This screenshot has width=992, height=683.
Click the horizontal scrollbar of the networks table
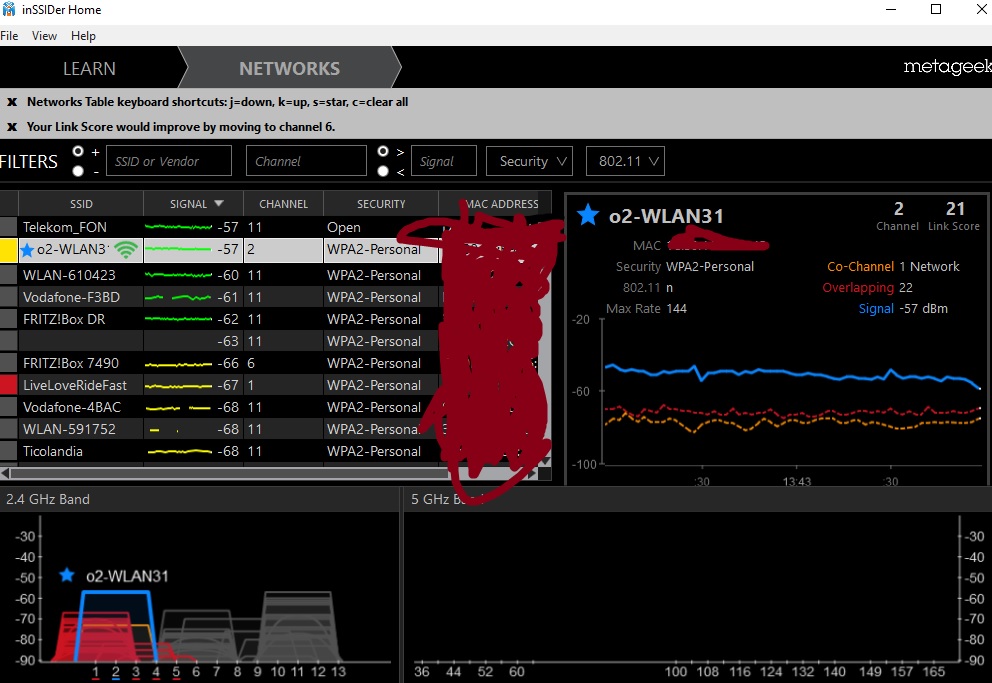tap(229, 473)
